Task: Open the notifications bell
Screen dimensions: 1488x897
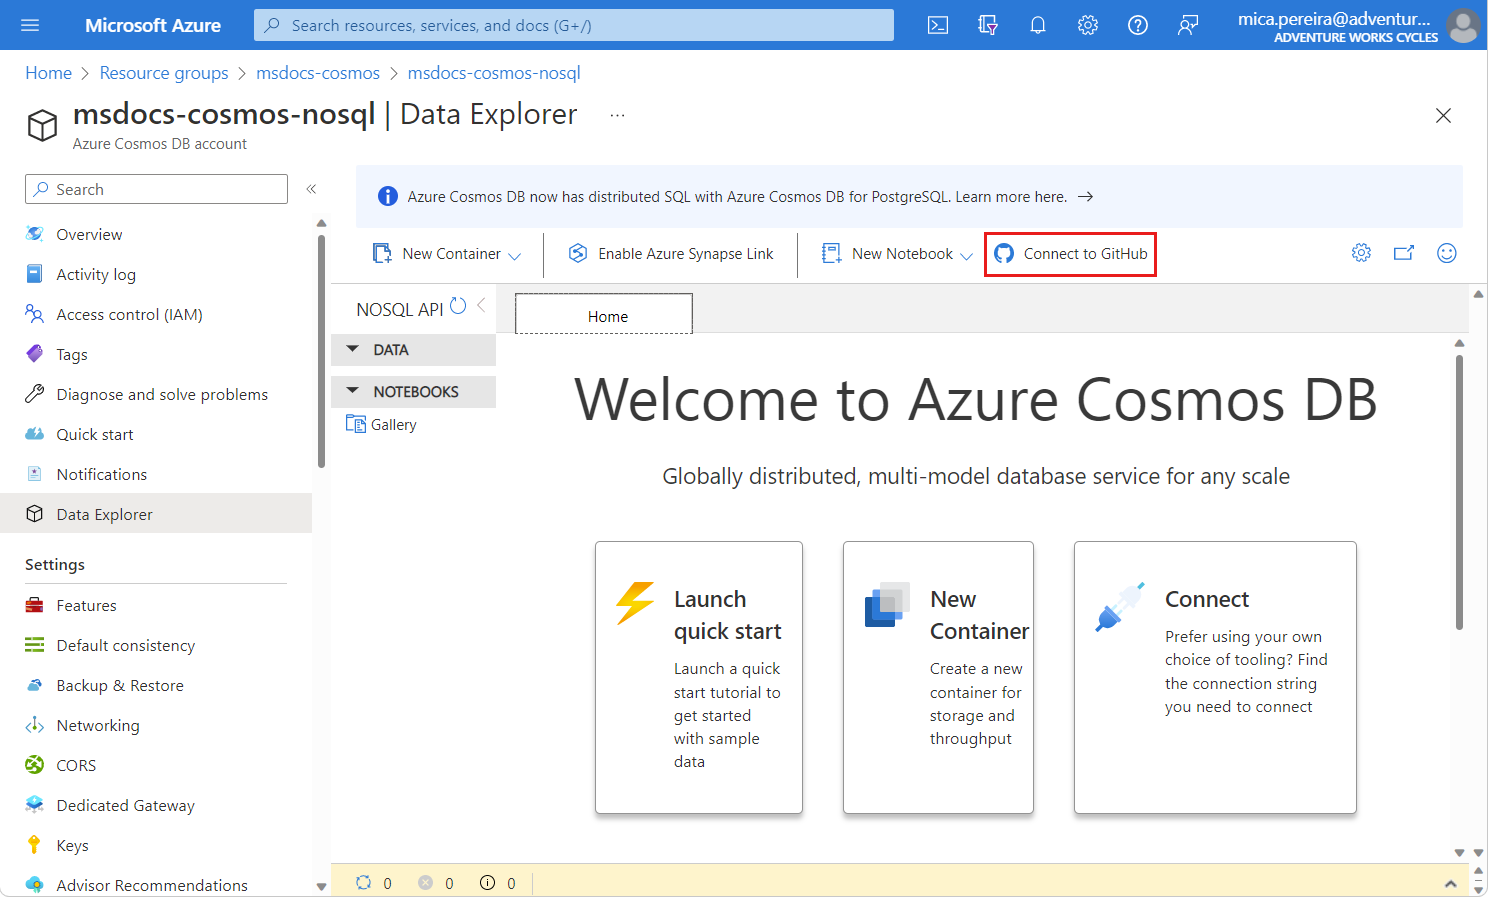Action: (x=1038, y=25)
